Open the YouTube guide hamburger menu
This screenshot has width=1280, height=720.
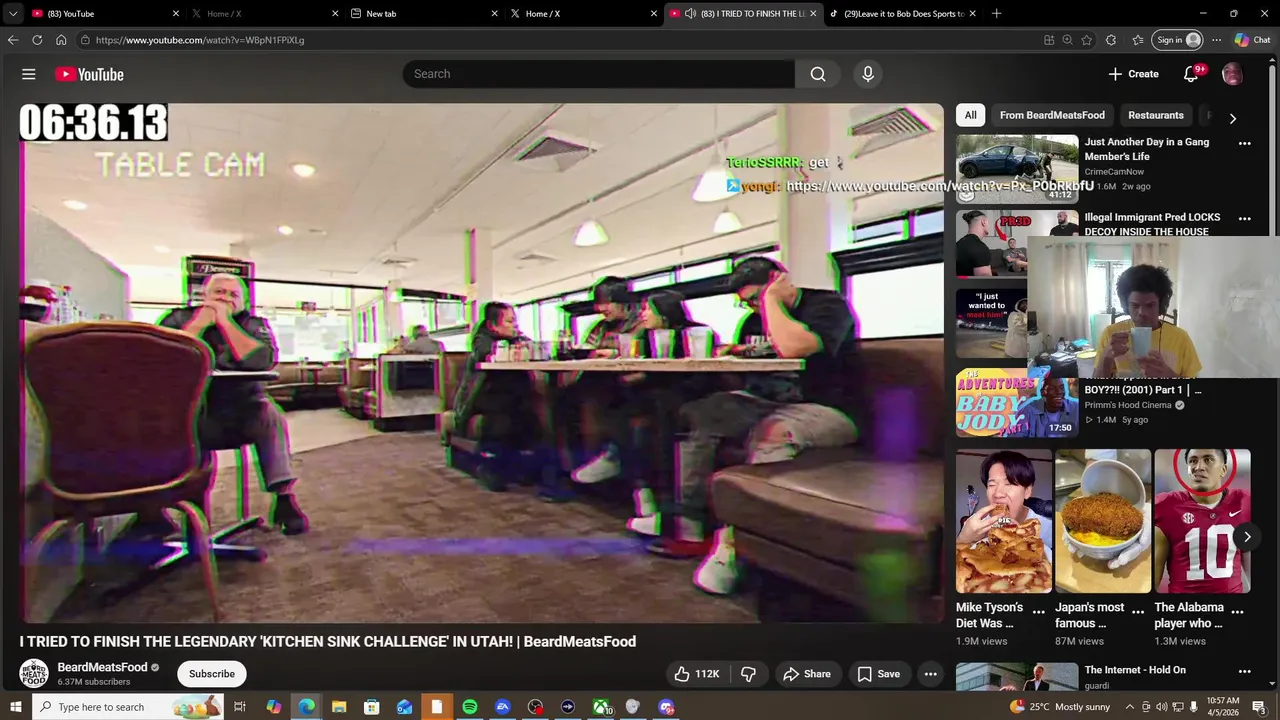[x=29, y=74]
